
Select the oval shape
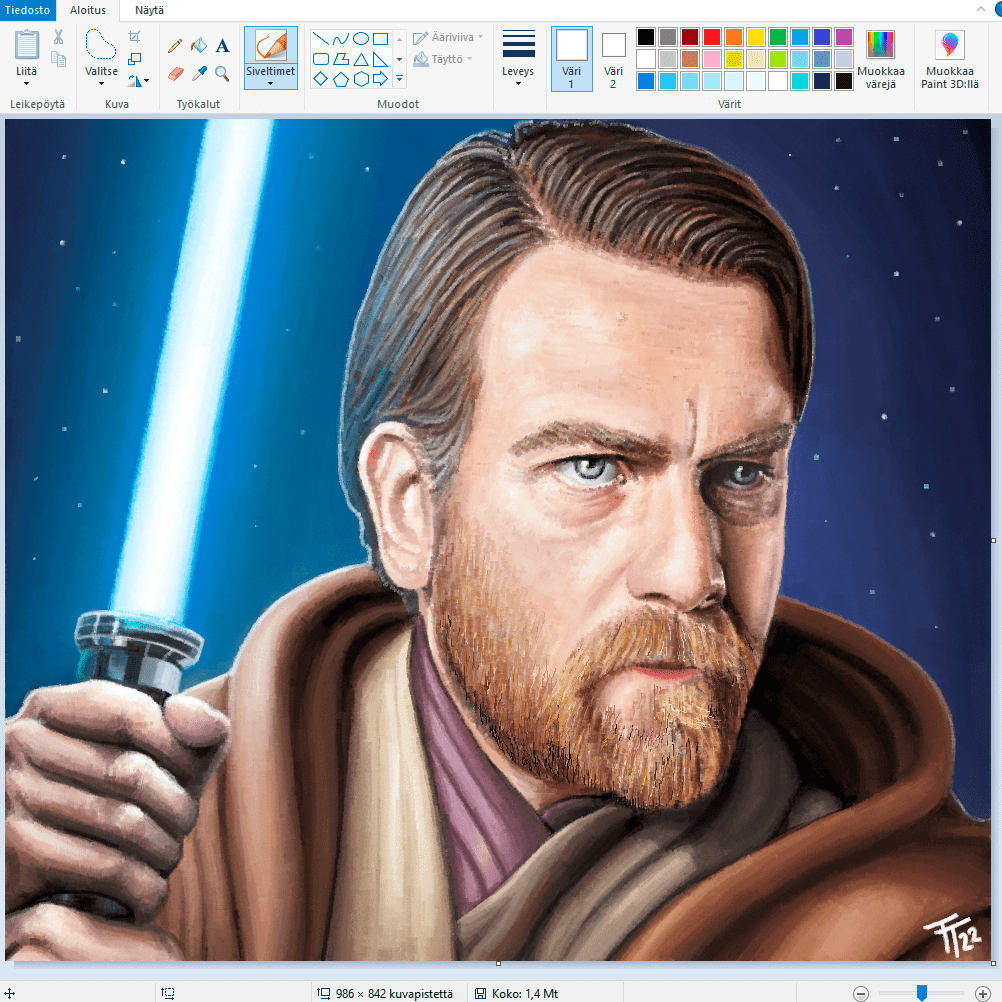click(360, 38)
